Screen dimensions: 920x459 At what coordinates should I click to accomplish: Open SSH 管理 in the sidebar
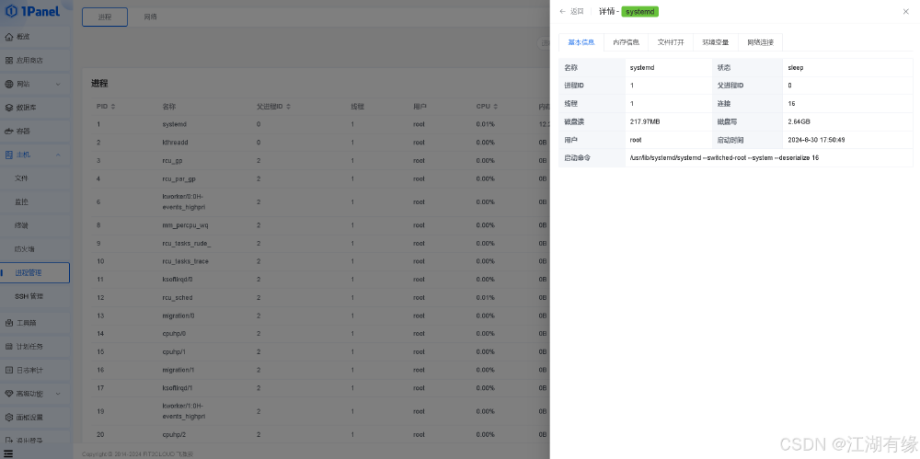(29, 296)
